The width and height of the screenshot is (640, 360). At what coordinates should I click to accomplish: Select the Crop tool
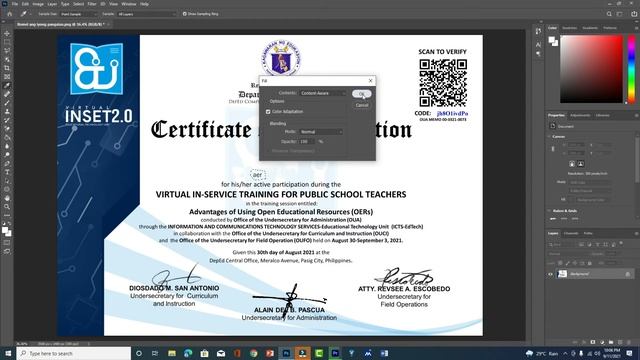tap(7, 68)
